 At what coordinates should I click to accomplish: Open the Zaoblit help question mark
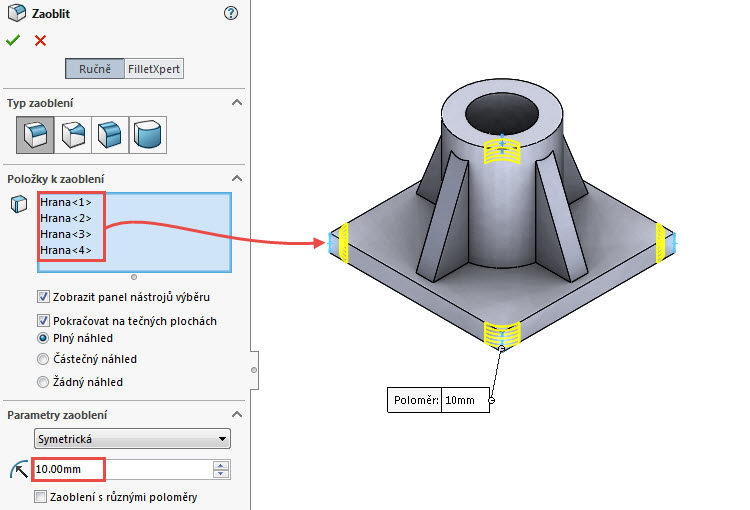[231, 13]
